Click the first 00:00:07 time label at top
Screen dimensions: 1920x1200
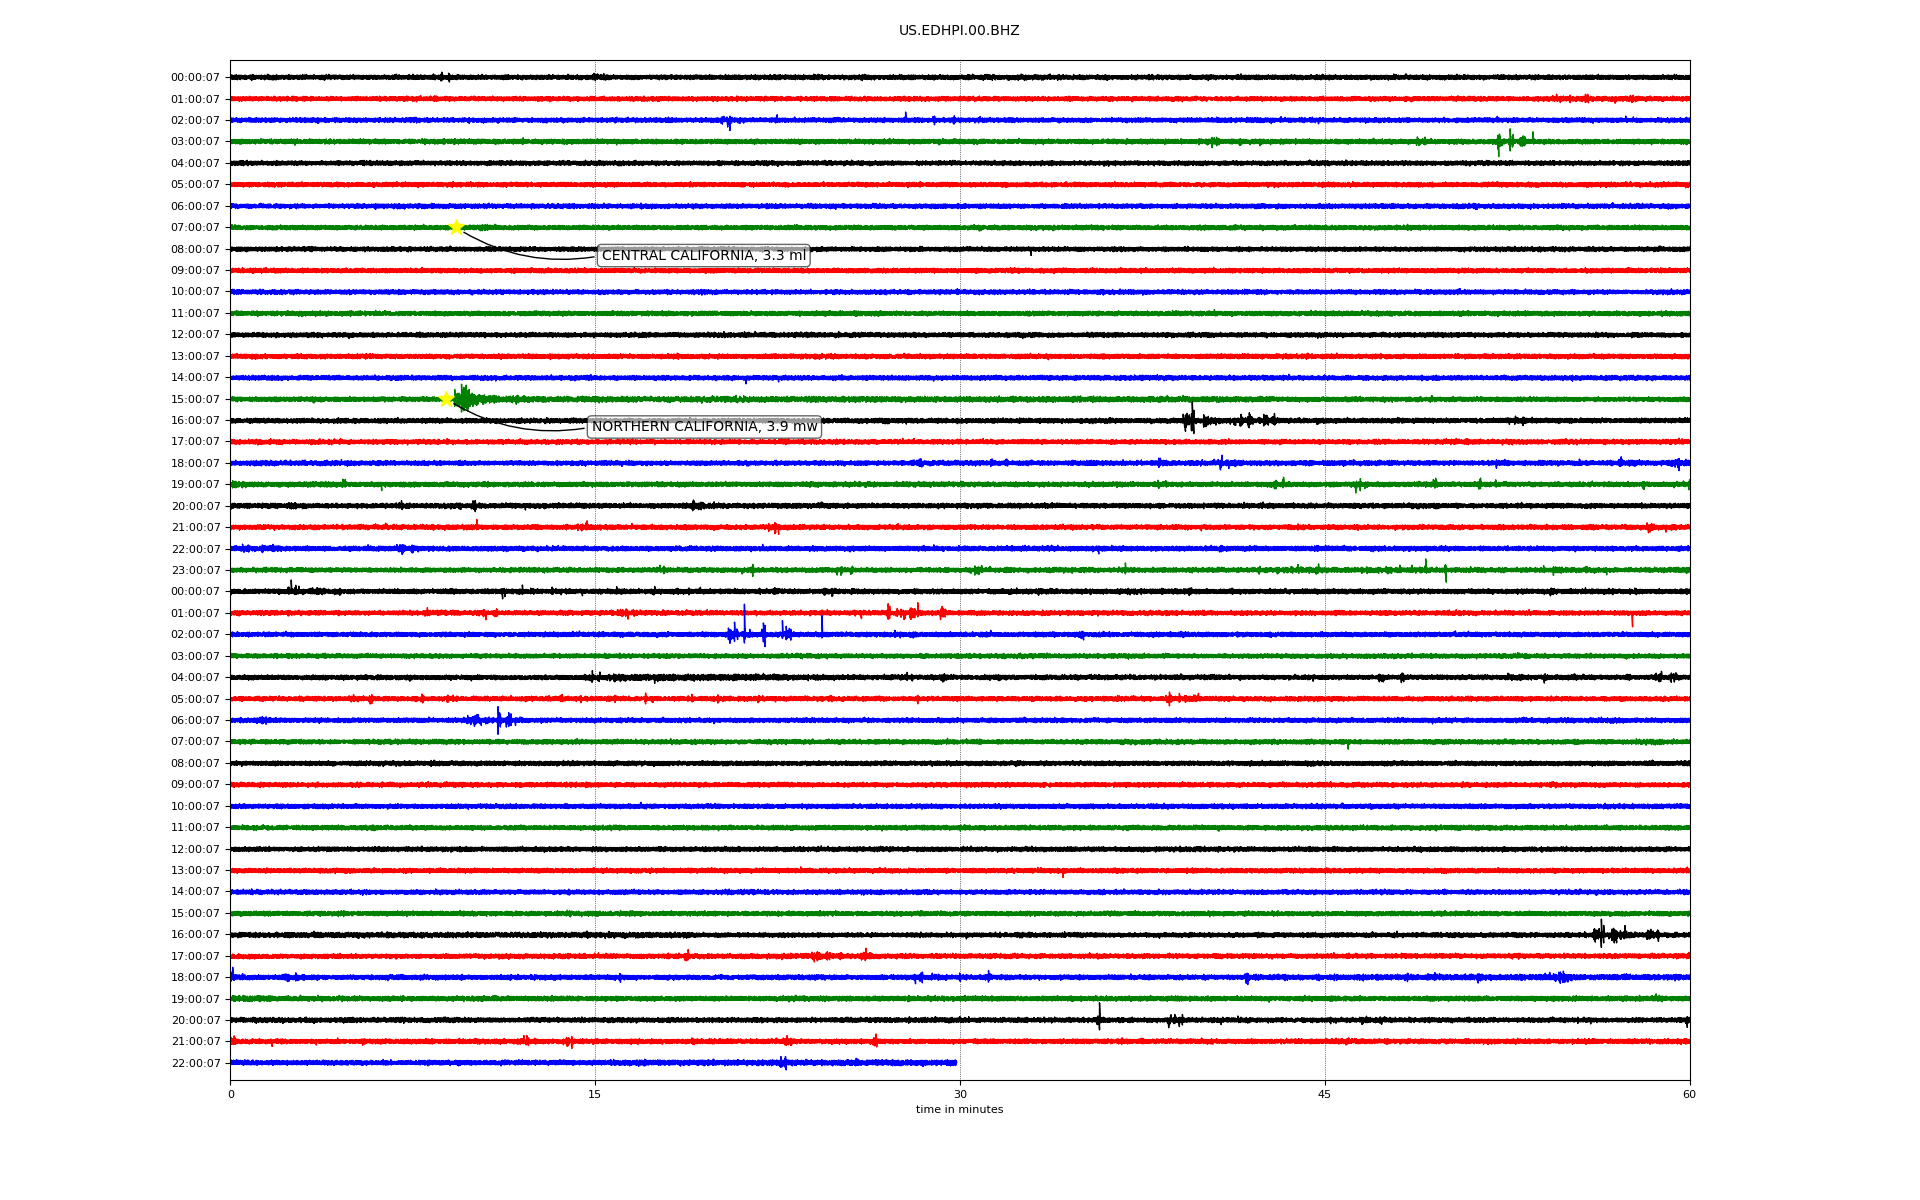pyautogui.click(x=195, y=78)
